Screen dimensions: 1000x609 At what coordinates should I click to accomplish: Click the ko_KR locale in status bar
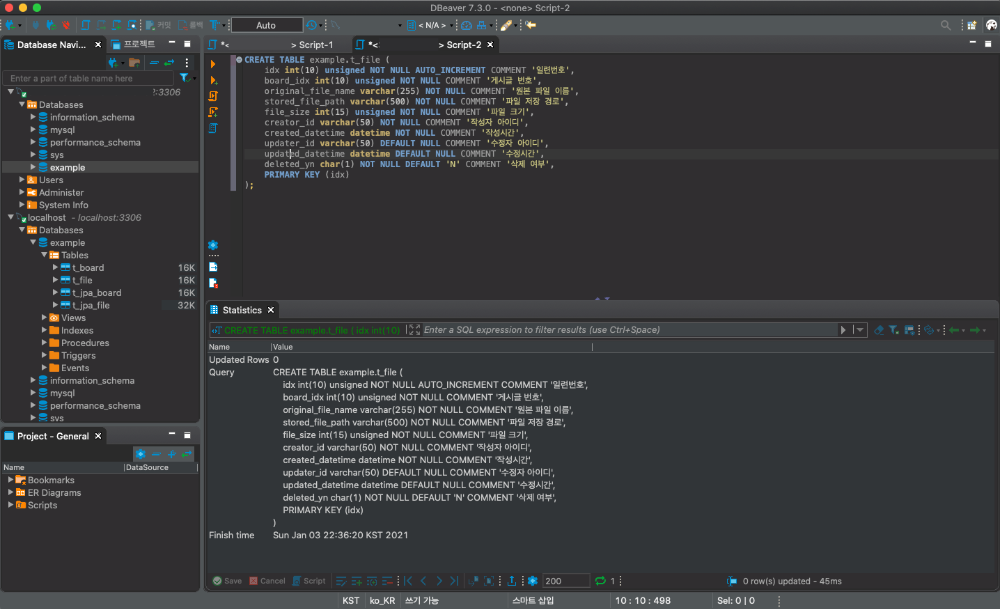(383, 601)
